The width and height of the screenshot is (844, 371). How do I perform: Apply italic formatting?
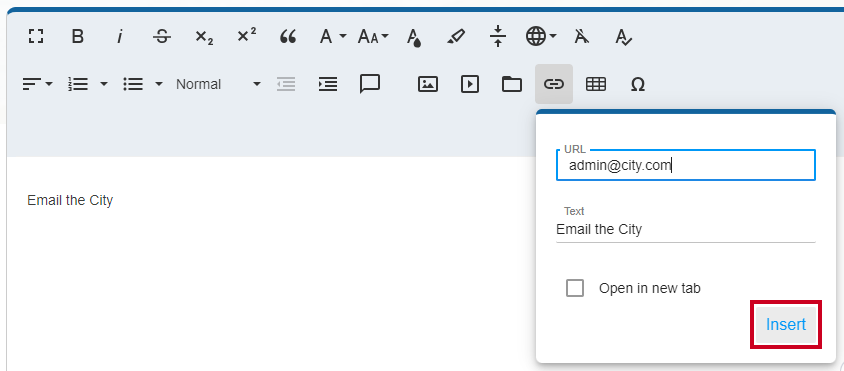click(120, 37)
